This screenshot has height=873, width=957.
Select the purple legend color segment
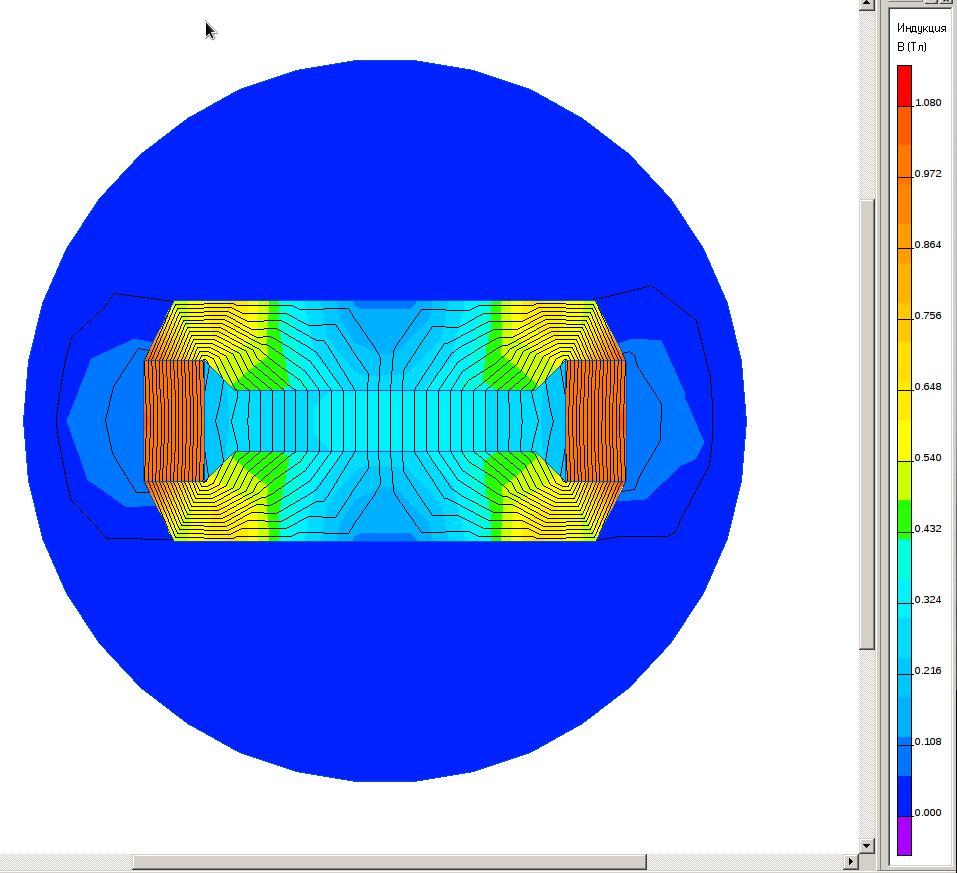click(904, 836)
